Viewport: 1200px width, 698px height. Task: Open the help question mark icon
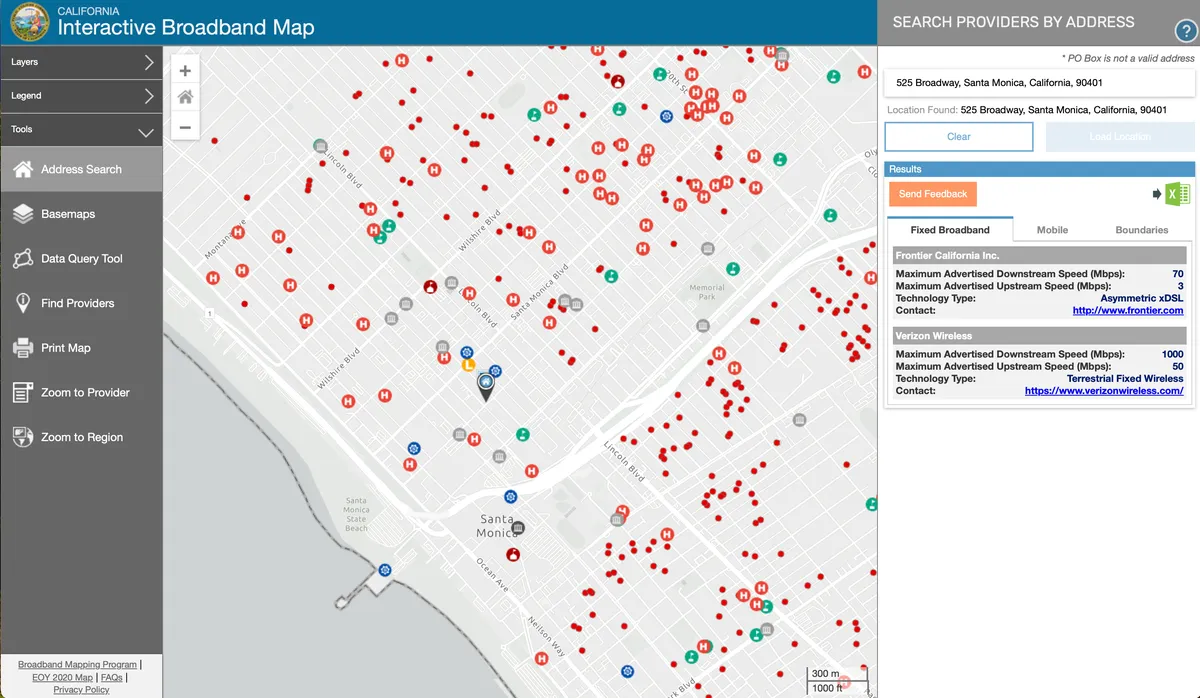pos(1184,31)
